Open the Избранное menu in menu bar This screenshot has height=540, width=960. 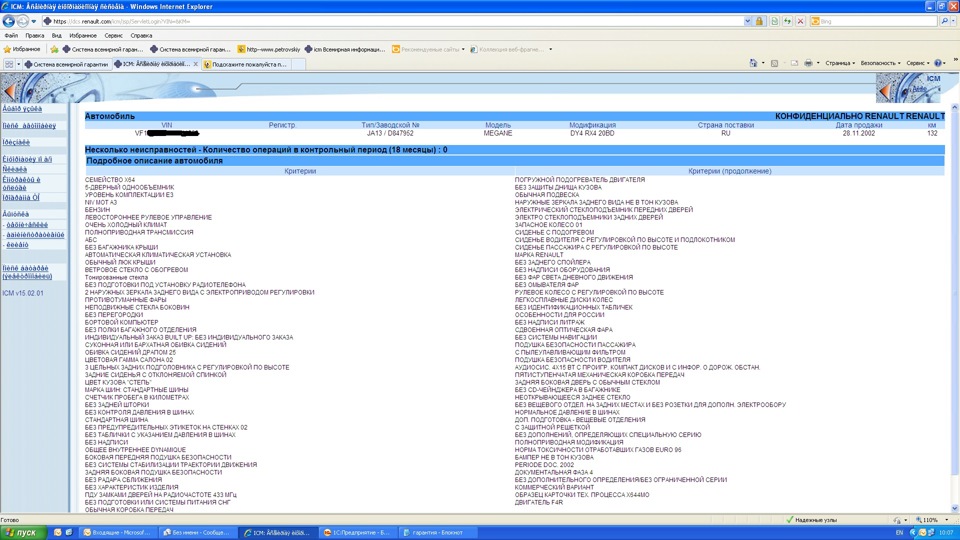click(83, 36)
